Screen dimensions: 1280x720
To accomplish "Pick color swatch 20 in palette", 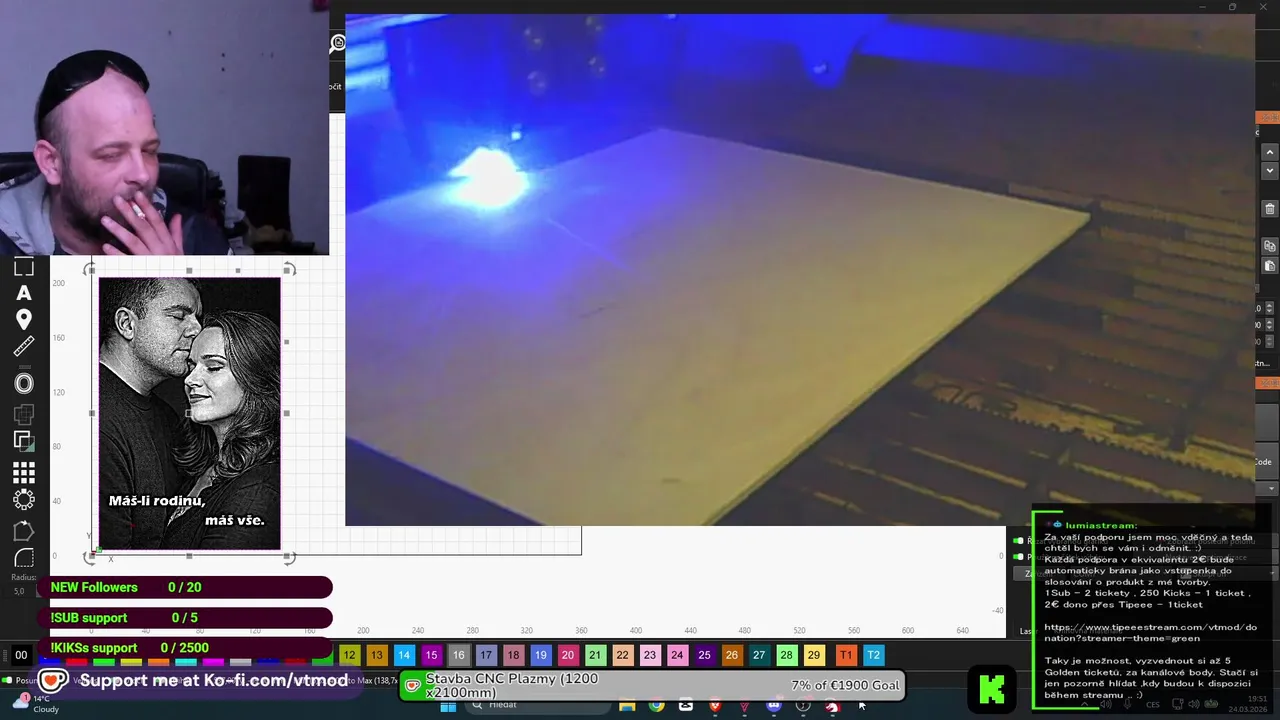I will pos(568,655).
